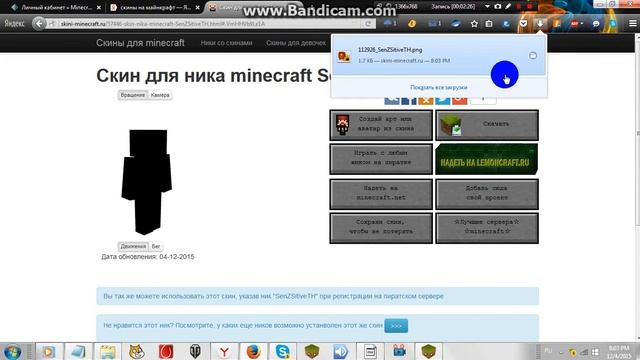Select the 'Камера' toggle button
Viewport: 640px width, 360px height.
[160, 95]
